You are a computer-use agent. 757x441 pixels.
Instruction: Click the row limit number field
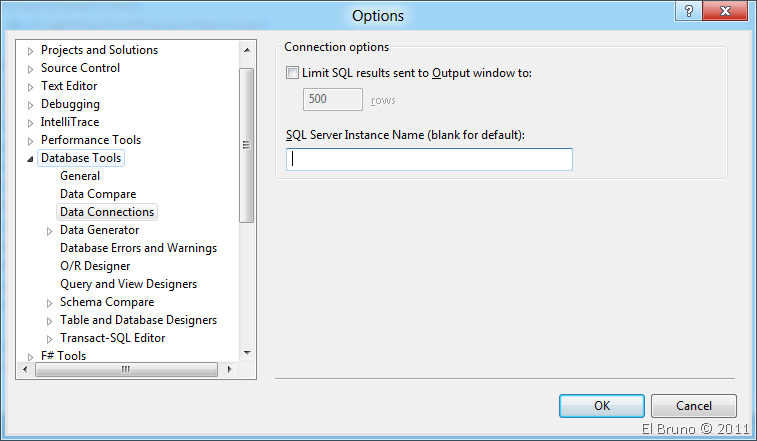point(332,99)
